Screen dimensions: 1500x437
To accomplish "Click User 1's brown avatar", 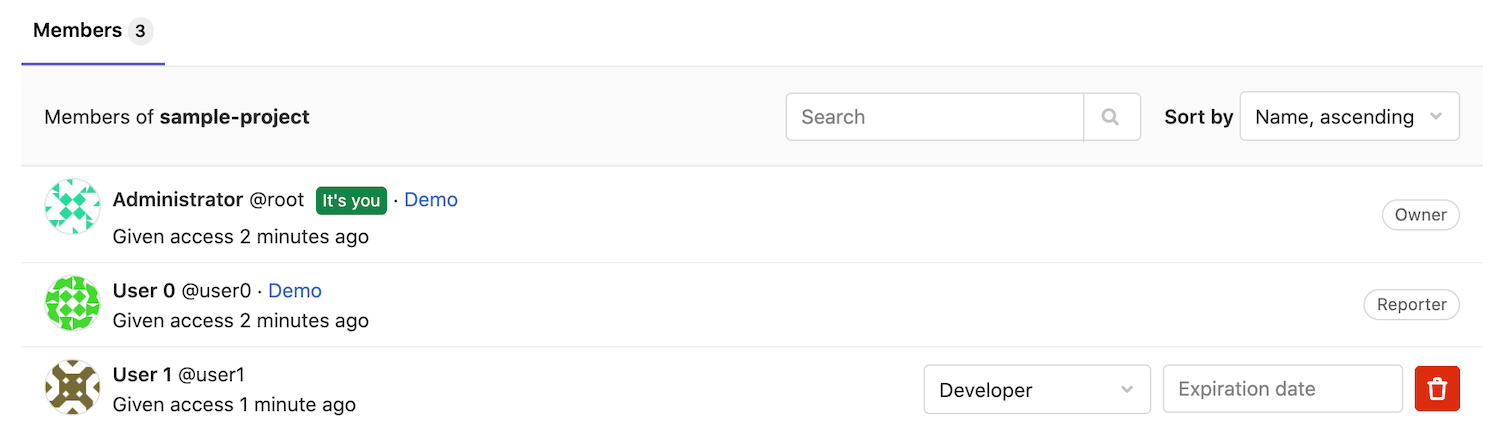I will click(x=73, y=388).
